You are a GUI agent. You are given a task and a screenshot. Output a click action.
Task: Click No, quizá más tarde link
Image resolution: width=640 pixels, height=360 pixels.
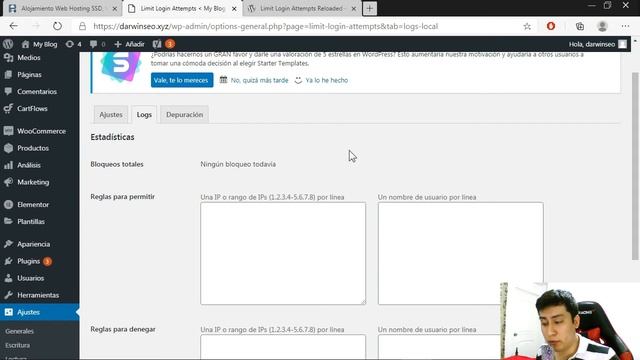pos(259,80)
